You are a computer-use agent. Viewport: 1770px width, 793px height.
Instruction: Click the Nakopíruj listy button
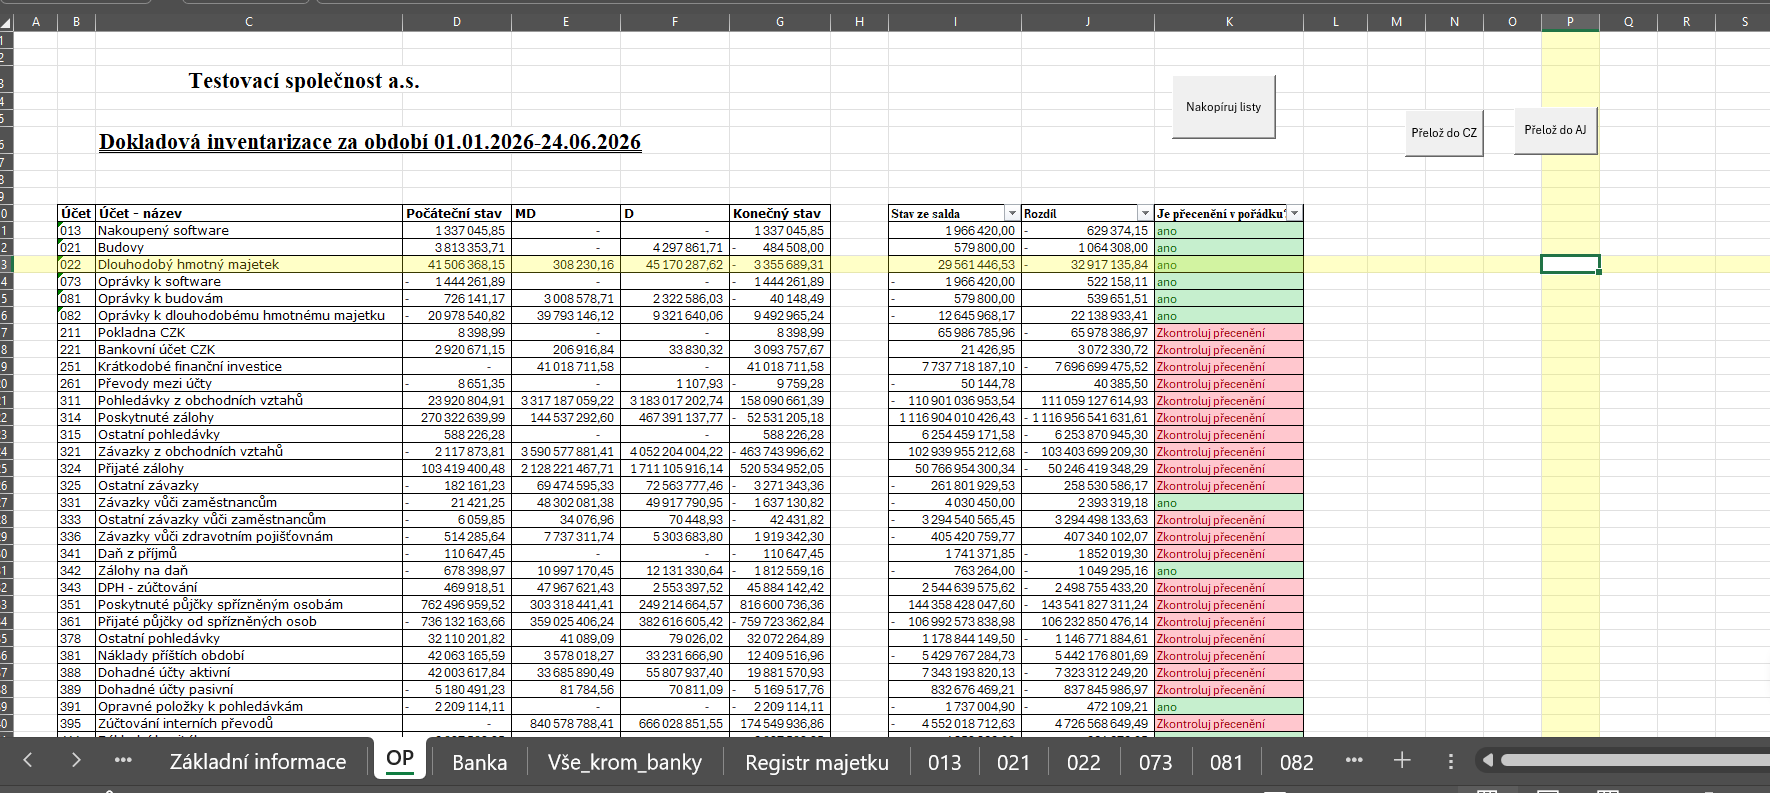pyautogui.click(x=1224, y=107)
